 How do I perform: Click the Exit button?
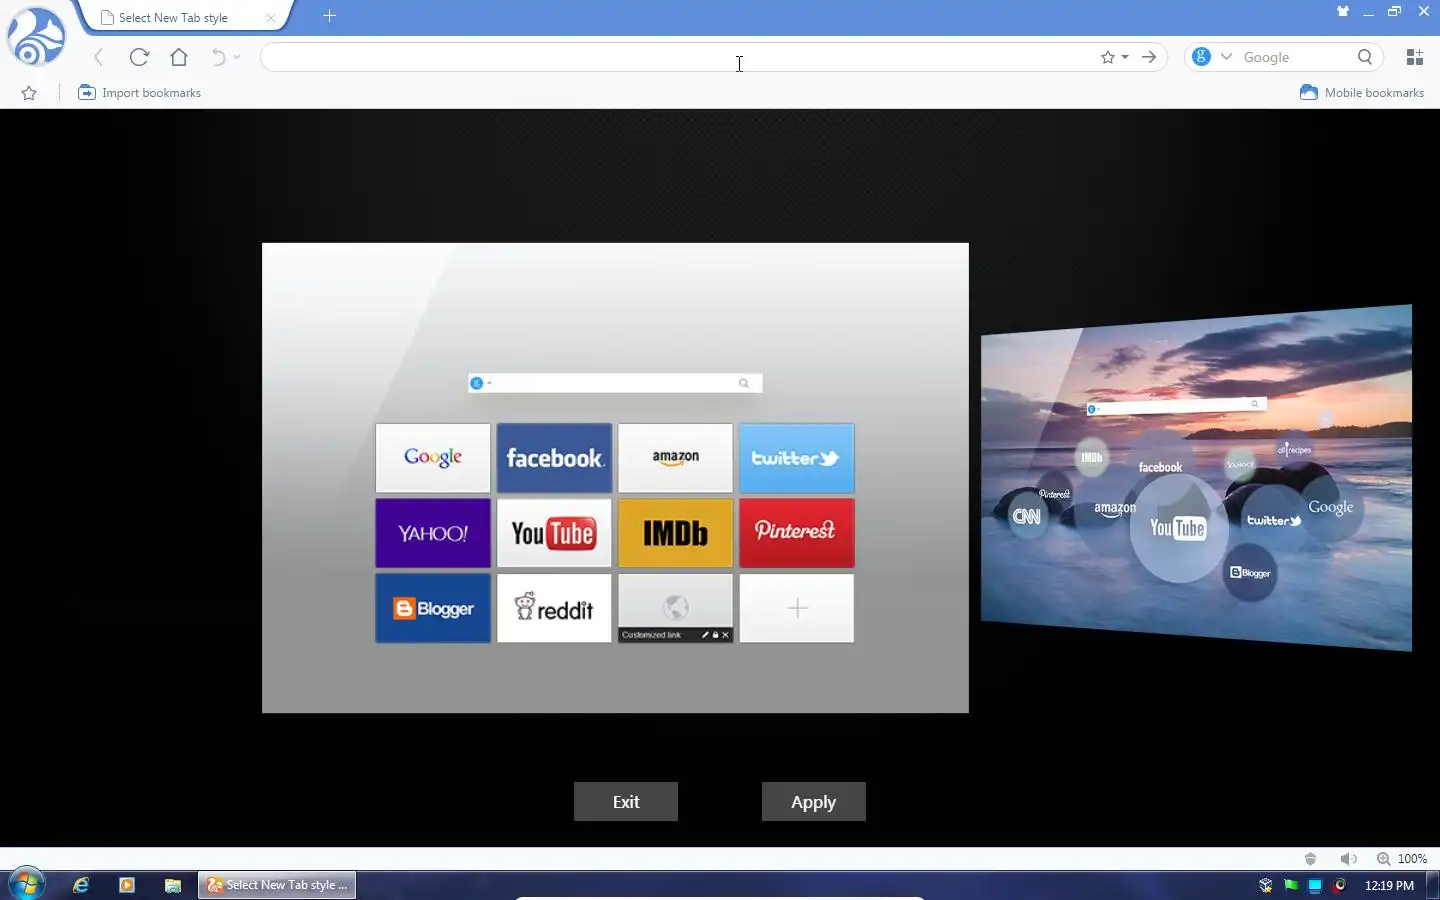pos(626,802)
